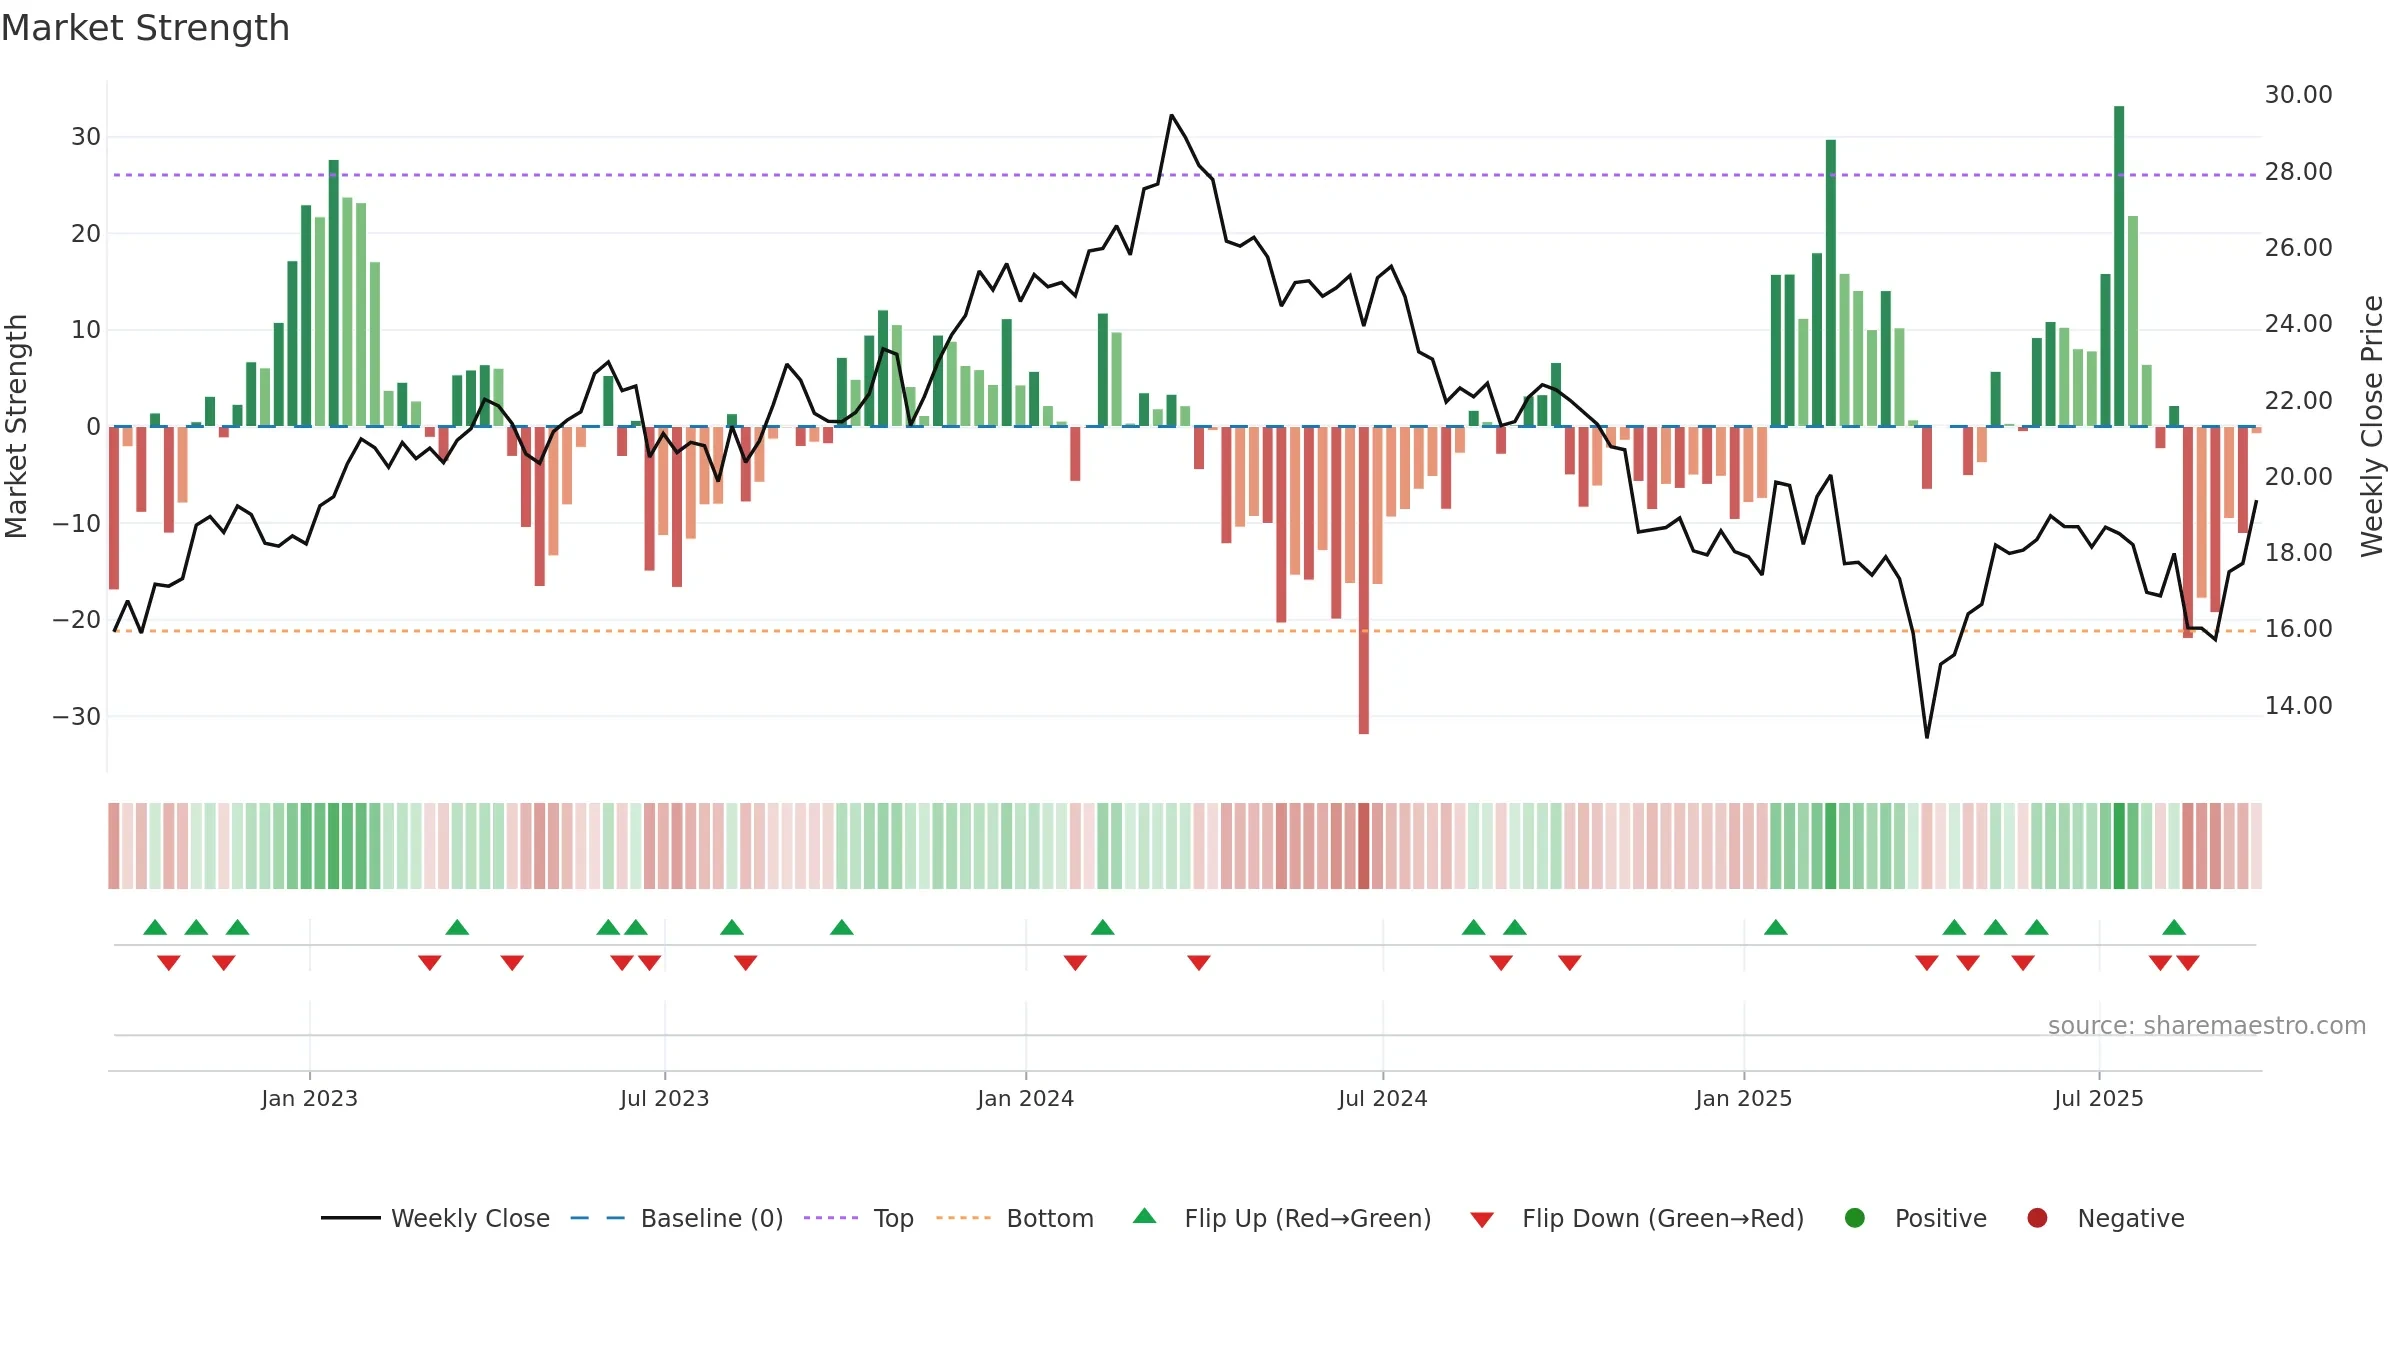Click the deepest red bar near −32

coord(1364,580)
